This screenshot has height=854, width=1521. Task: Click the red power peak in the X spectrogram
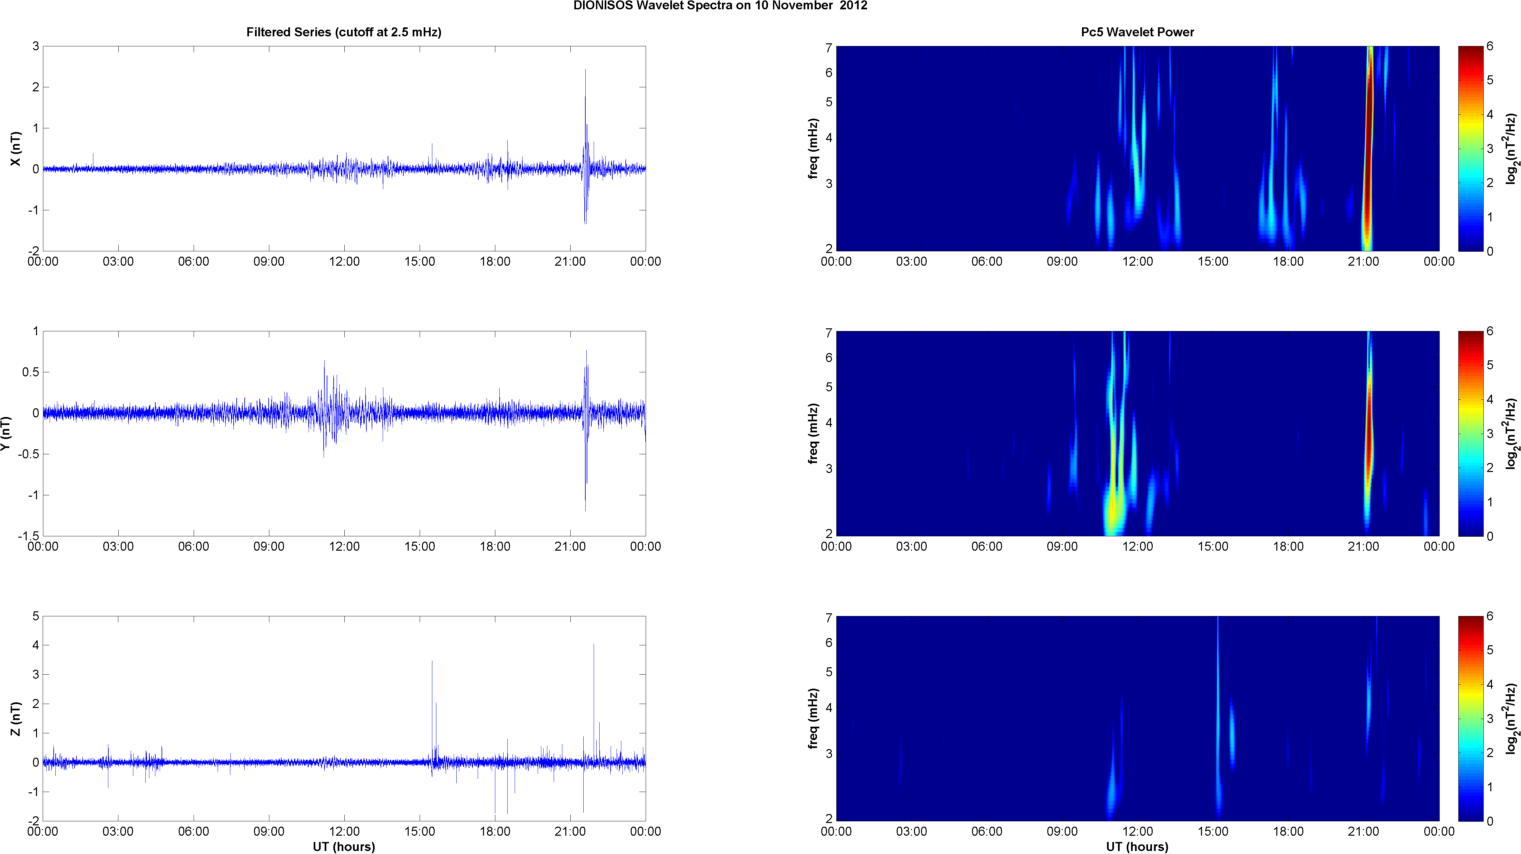click(1369, 148)
